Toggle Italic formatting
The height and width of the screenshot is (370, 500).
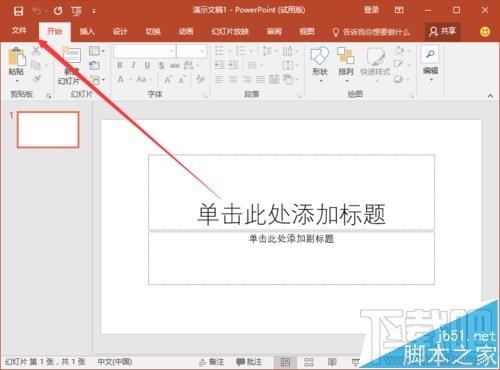pyautogui.click(x=133, y=65)
